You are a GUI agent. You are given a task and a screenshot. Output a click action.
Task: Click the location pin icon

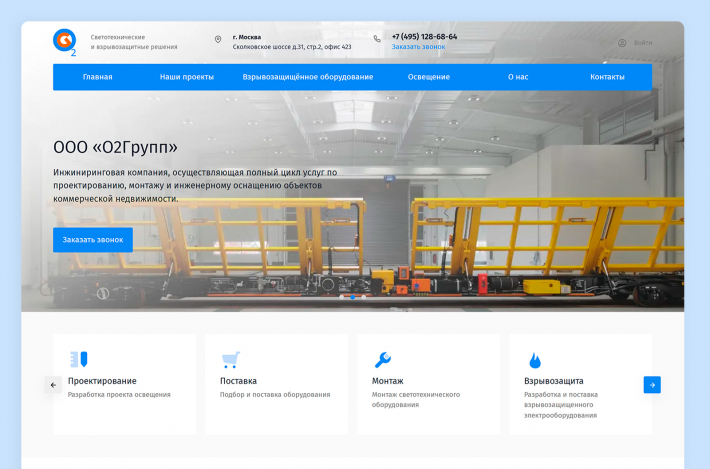tap(218, 40)
